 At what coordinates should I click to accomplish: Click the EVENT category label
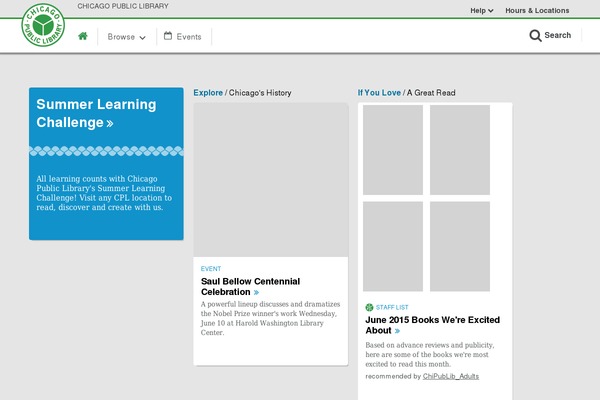pyautogui.click(x=211, y=269)
